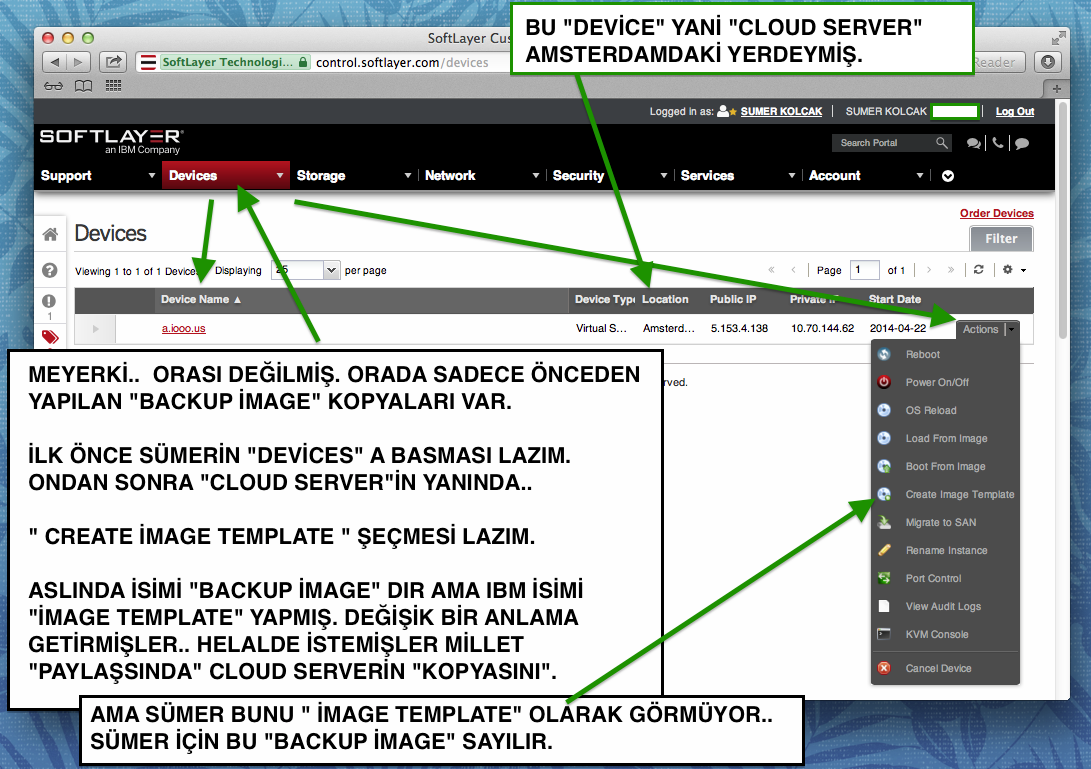
Task: Sort by Start Date column header
Action: tap(895, 299)
